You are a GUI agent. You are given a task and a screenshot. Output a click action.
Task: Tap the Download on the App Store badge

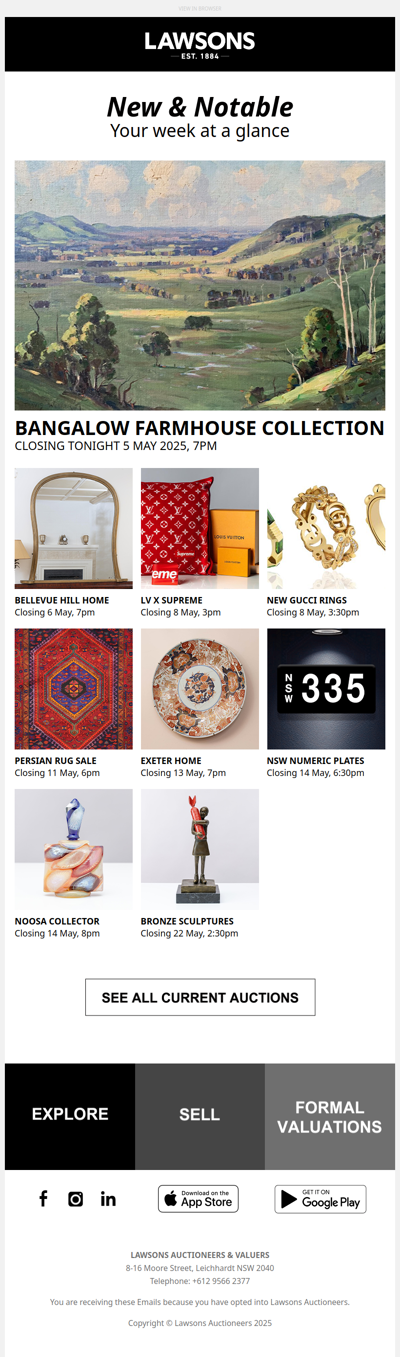click(x=198, y=1199)
